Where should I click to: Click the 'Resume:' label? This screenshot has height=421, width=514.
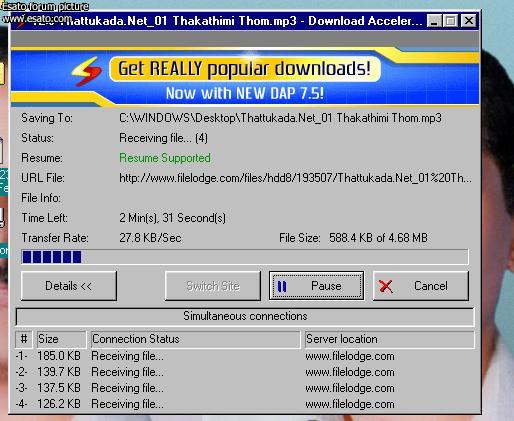click(42, 158)
